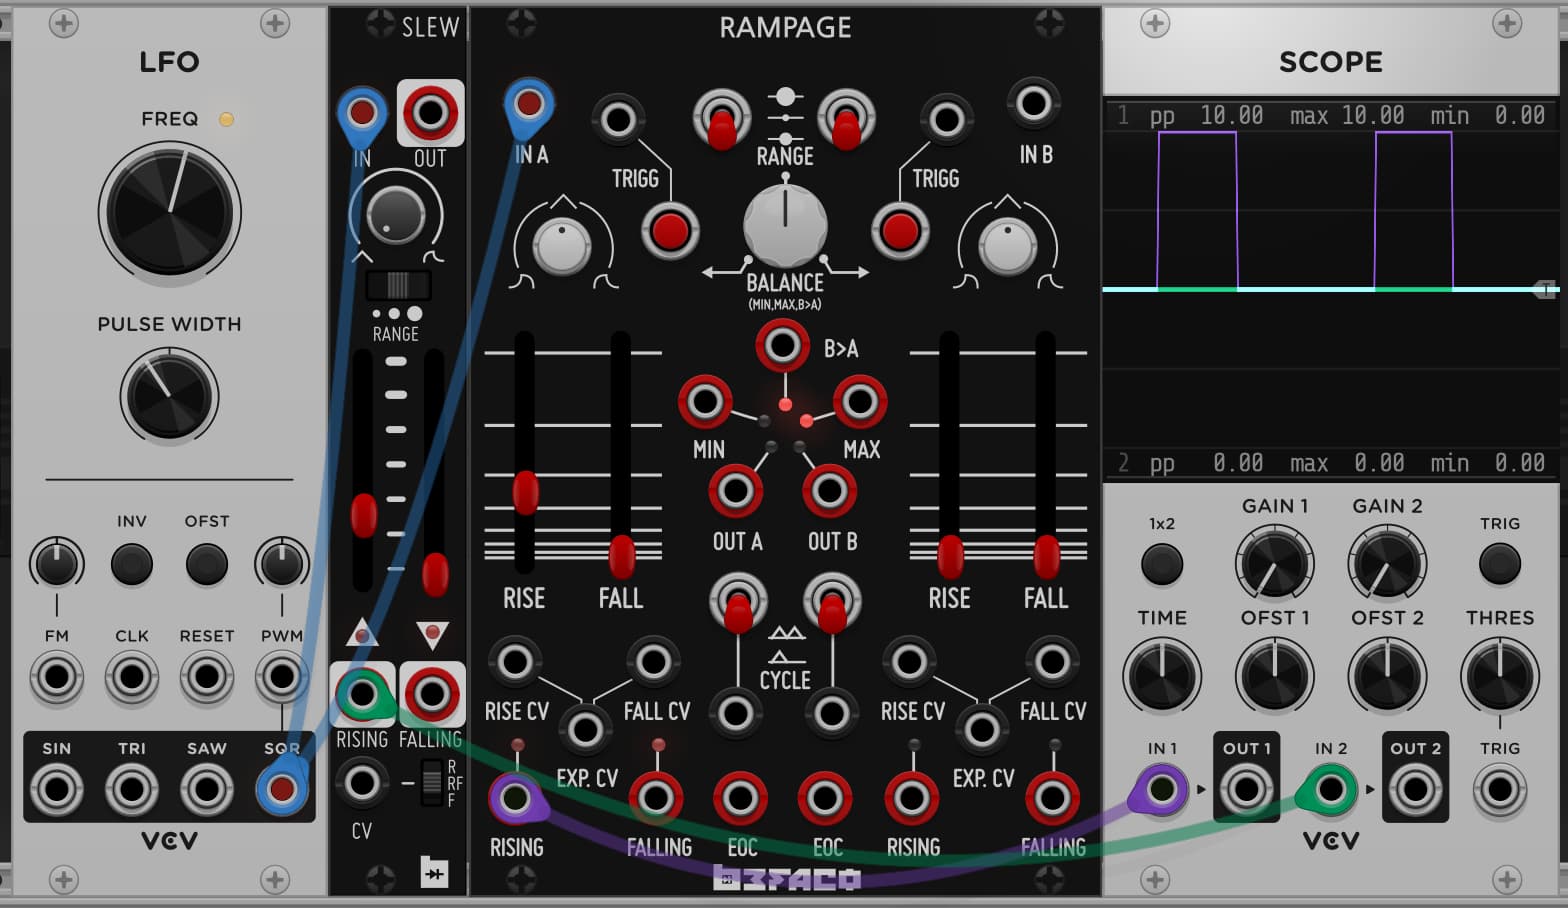Viewport: 1568px width, 908px height.
Task: Click the Rampage B>A output jack
Action: click(x=782, y=346)
